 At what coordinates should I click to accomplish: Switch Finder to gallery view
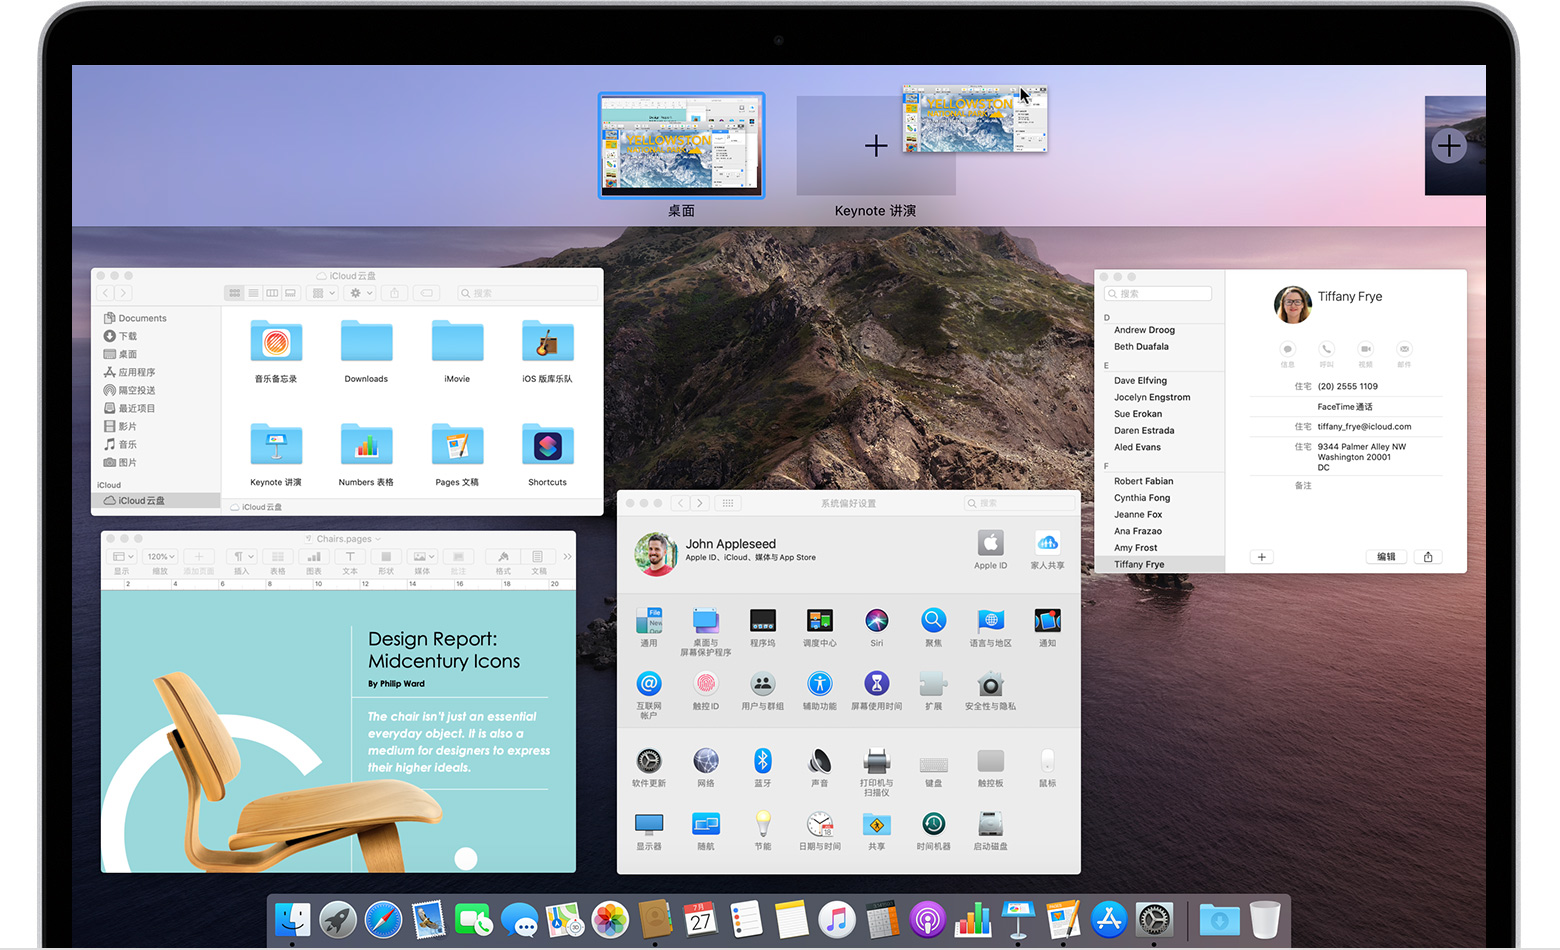pyautogui.click(x=291, y=293)
